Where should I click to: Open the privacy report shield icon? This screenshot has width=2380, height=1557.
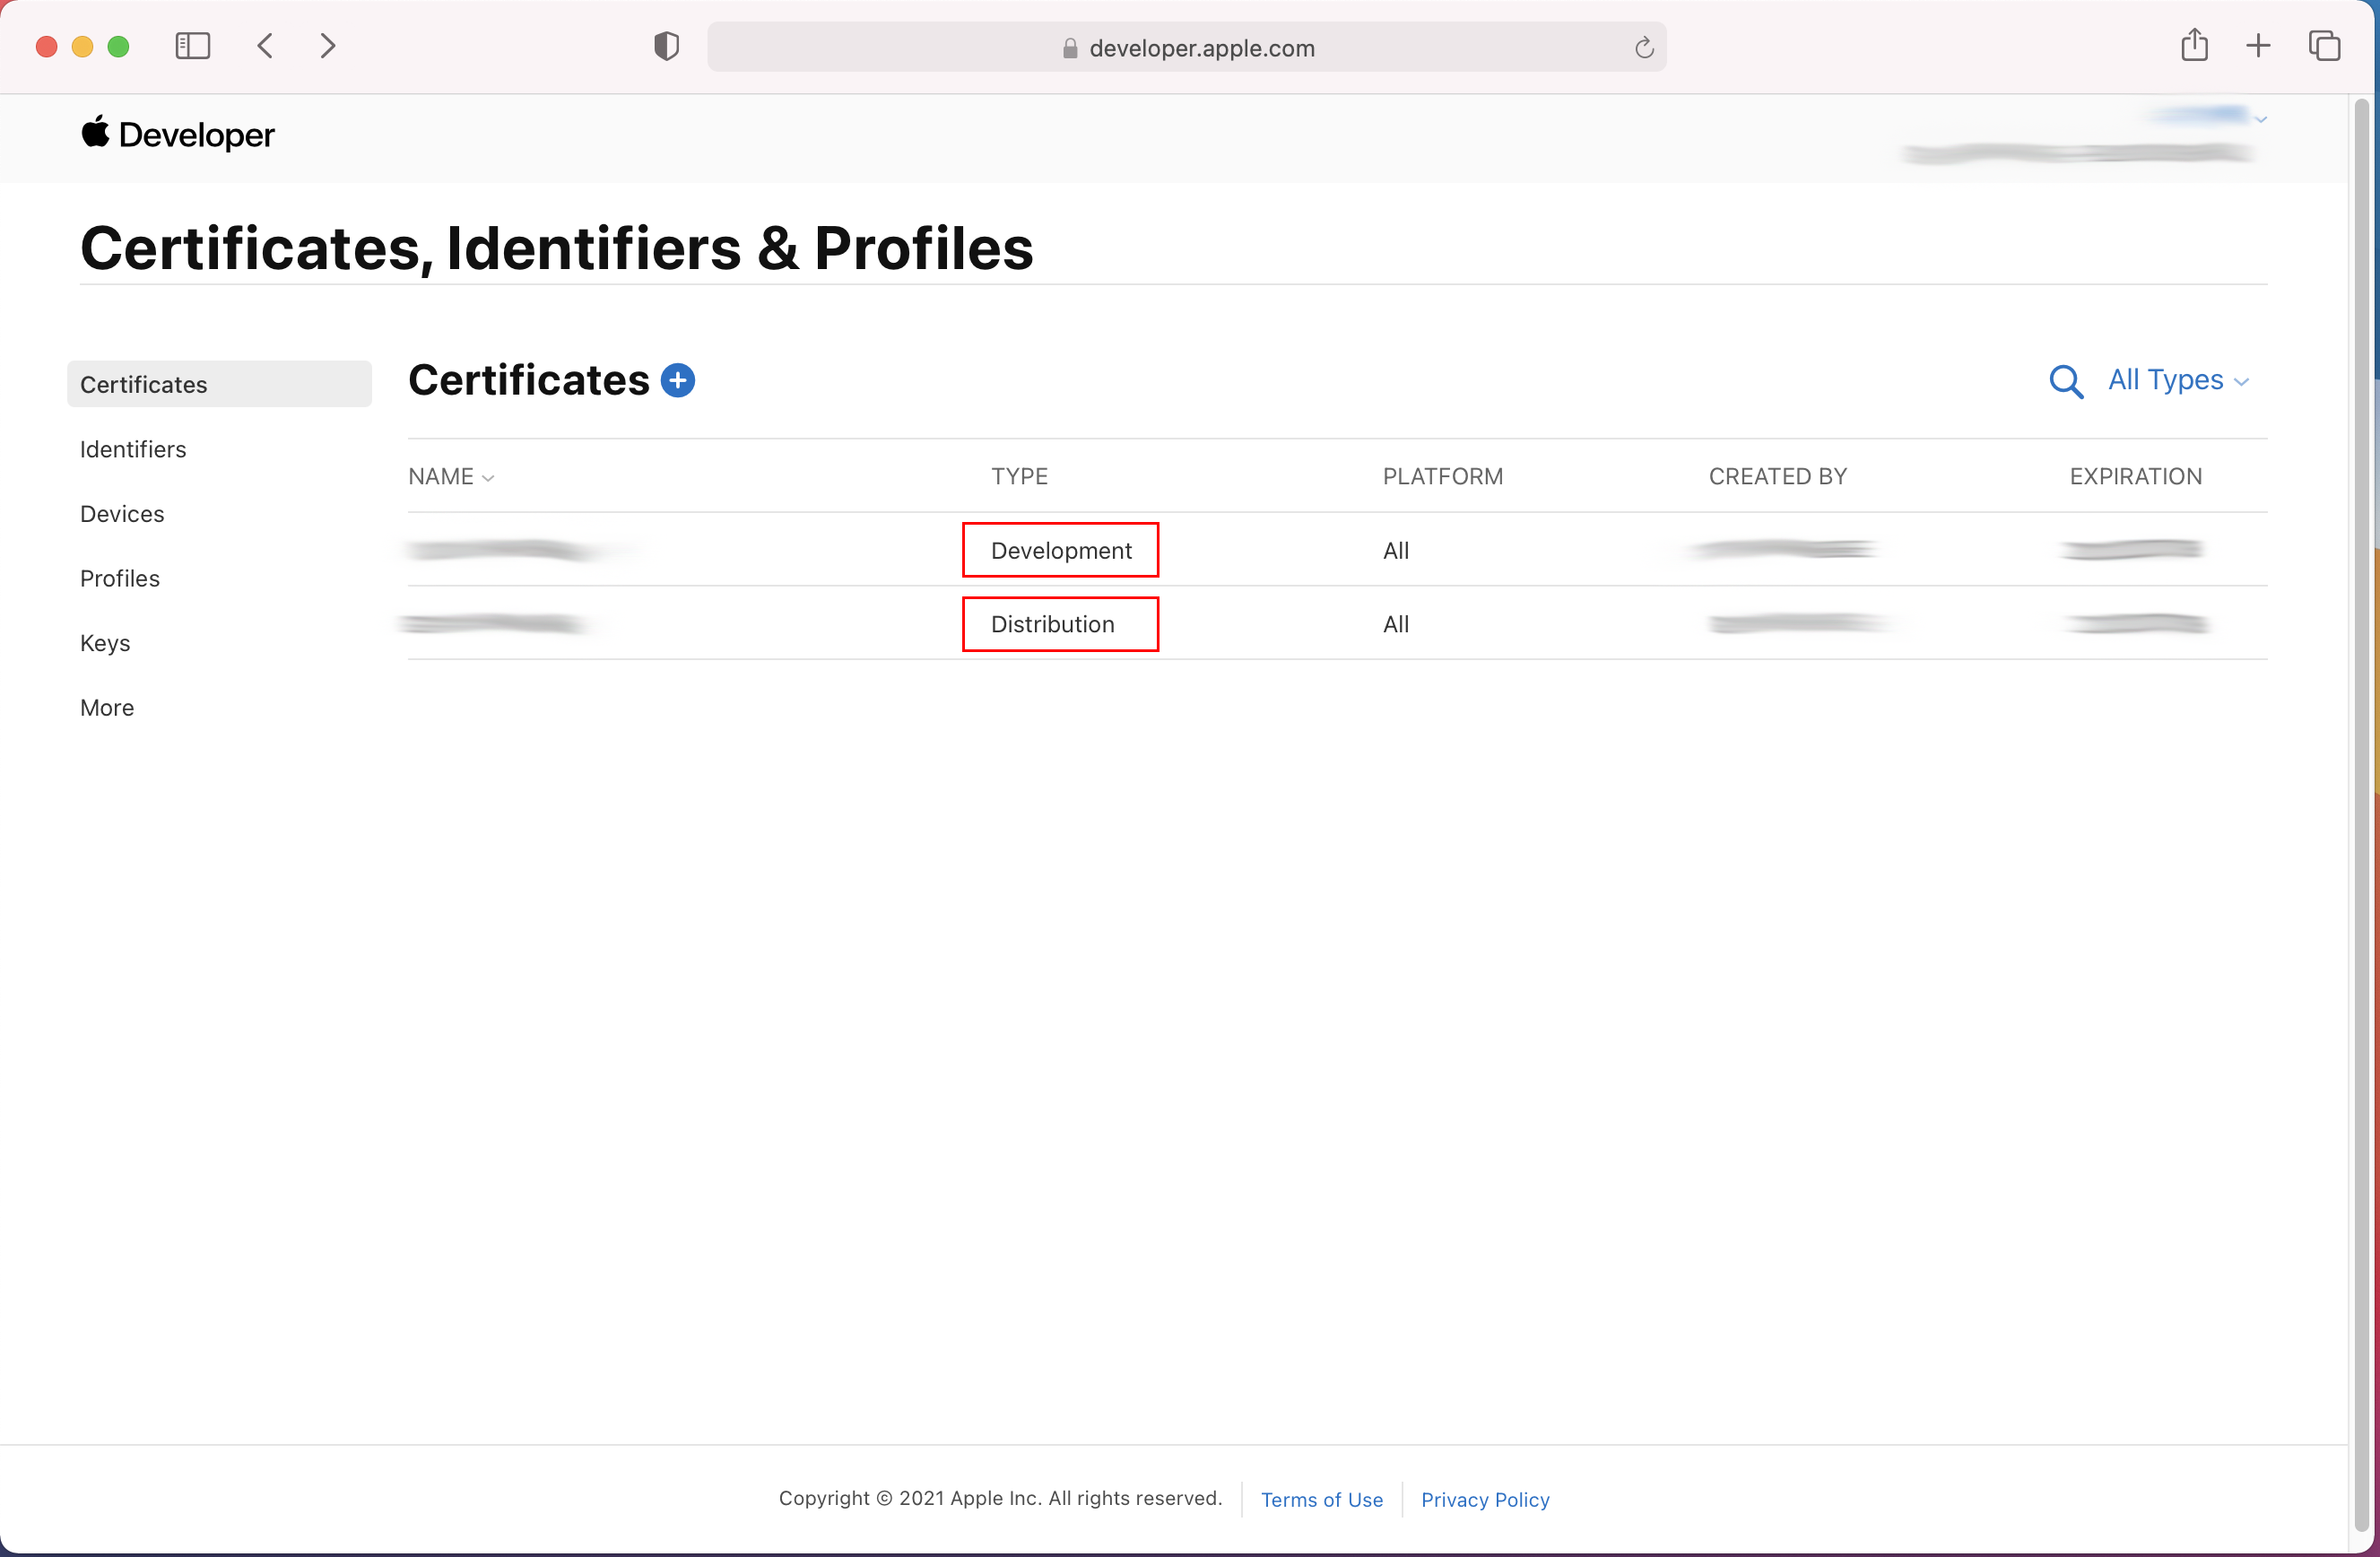pos(666,46)
